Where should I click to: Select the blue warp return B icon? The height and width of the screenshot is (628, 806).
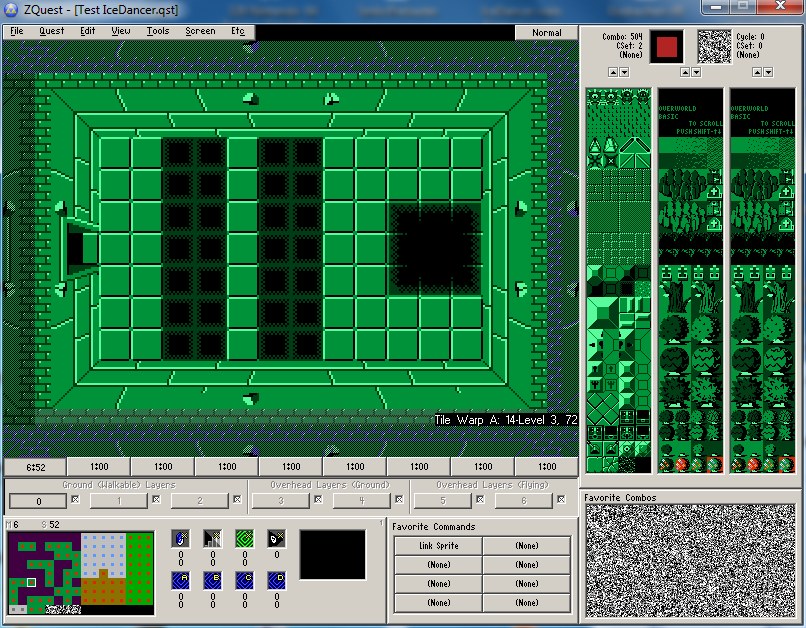tap(212, 579)
